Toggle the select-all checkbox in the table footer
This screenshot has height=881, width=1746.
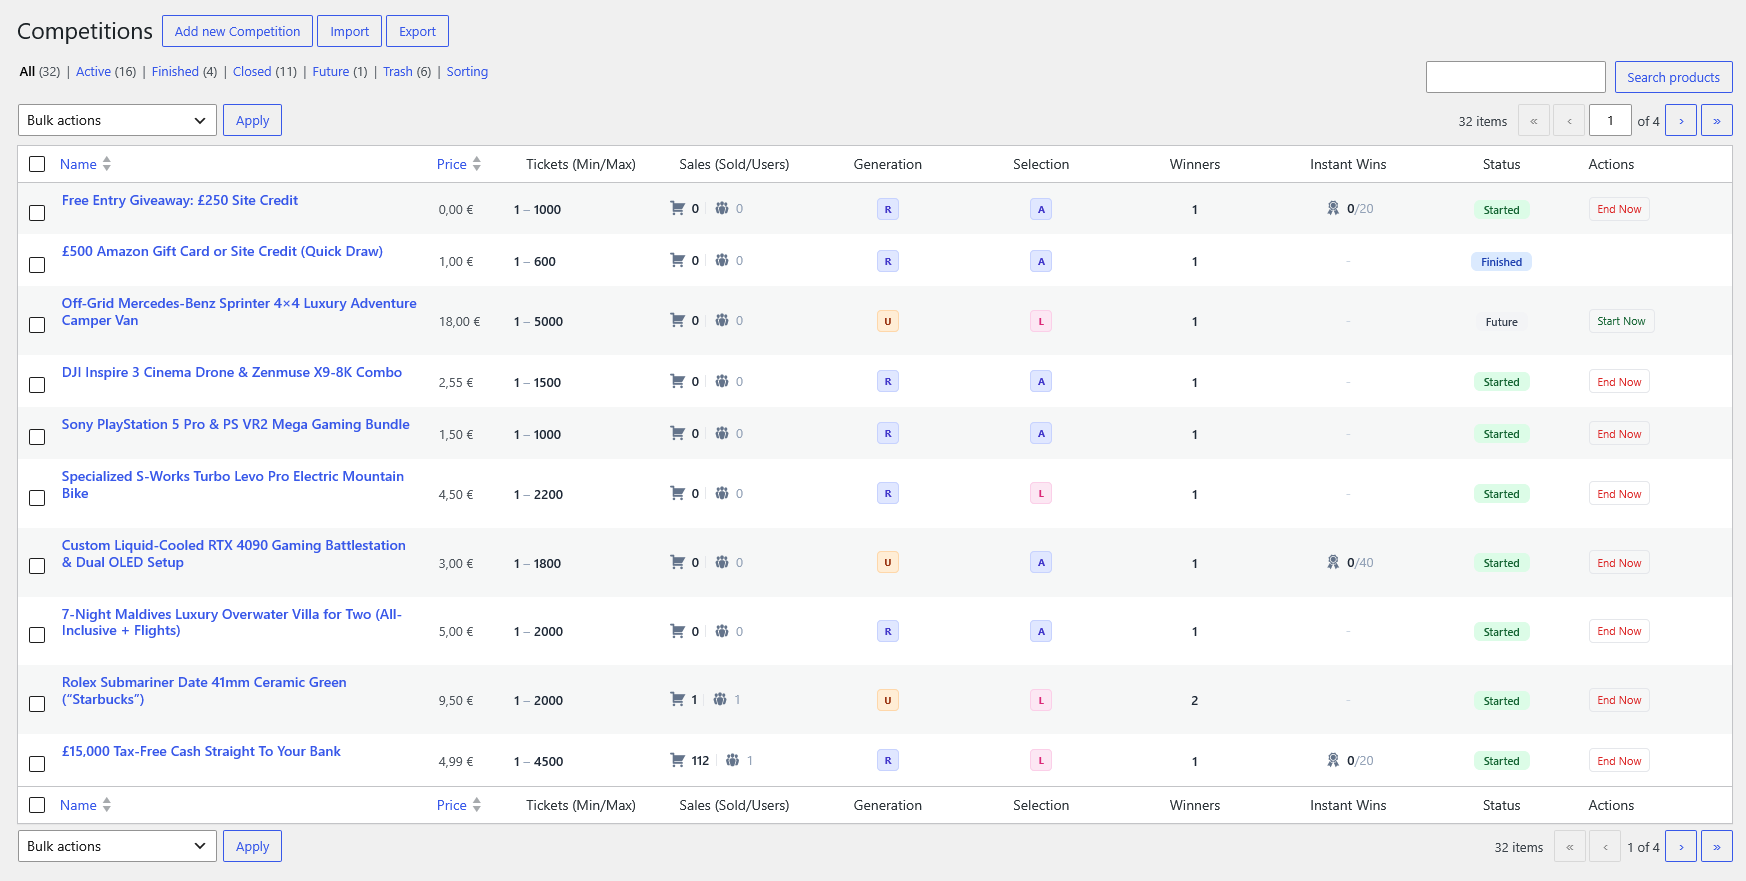pos(37,805)
